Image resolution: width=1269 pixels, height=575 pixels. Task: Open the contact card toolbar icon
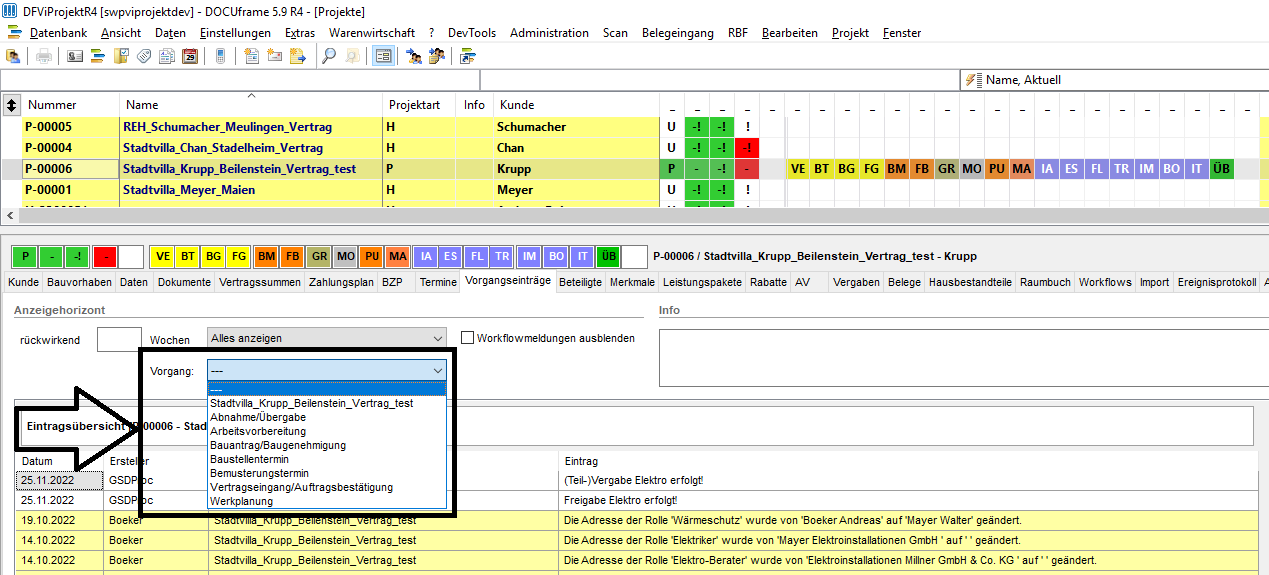tap(75, 56)
